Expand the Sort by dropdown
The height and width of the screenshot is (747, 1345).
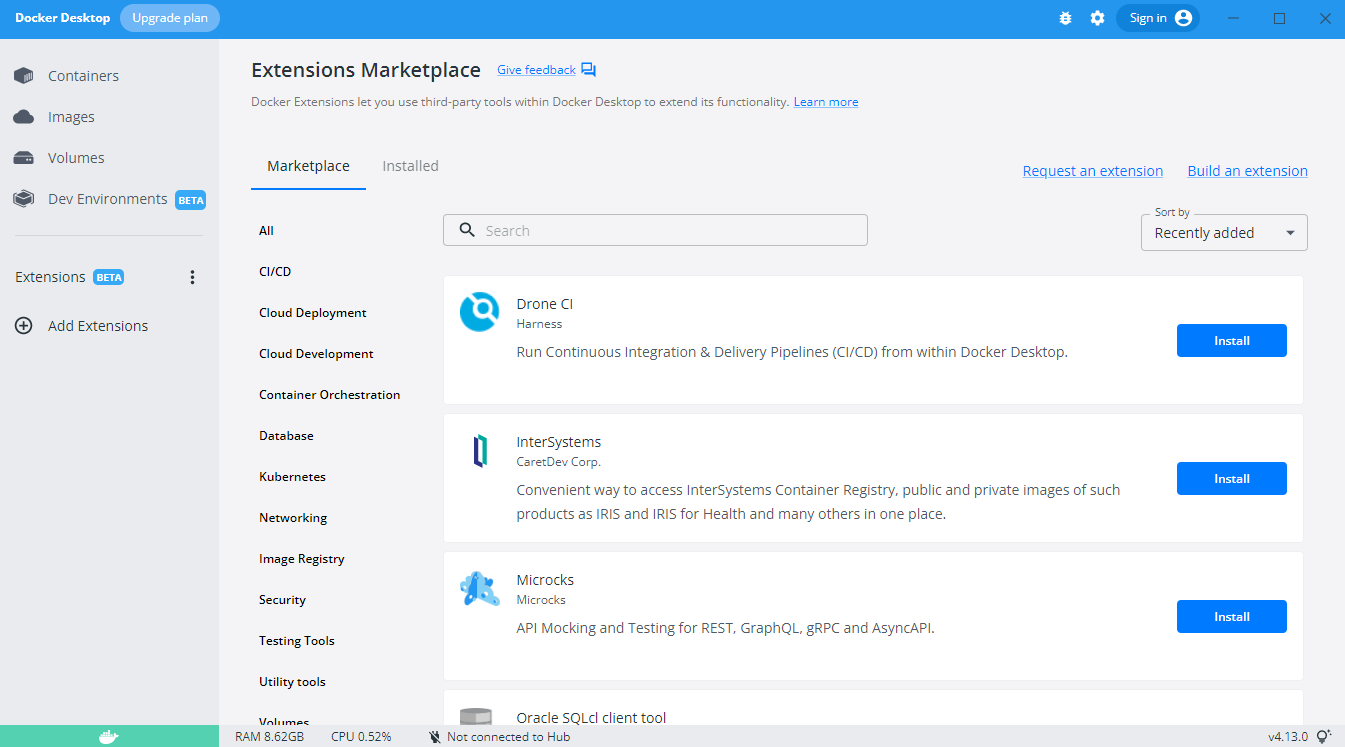1224,233
